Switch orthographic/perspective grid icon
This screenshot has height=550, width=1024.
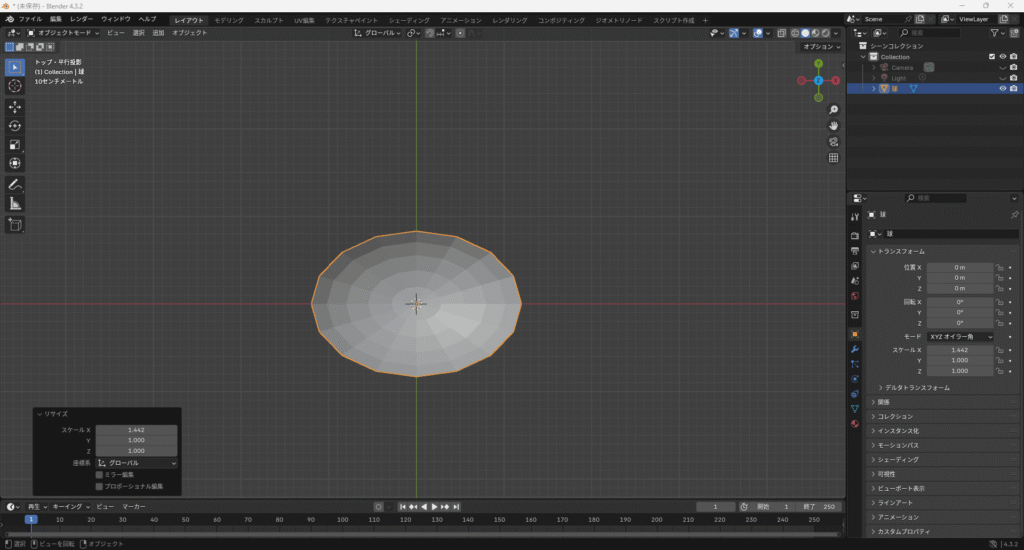pyautogui.click(x=833, y=157)
